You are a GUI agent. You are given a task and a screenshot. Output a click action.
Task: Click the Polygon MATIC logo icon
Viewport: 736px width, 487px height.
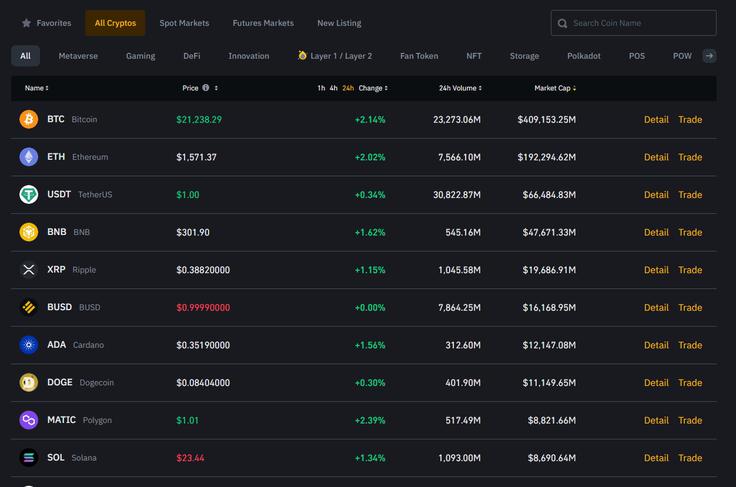pos(29,420)
